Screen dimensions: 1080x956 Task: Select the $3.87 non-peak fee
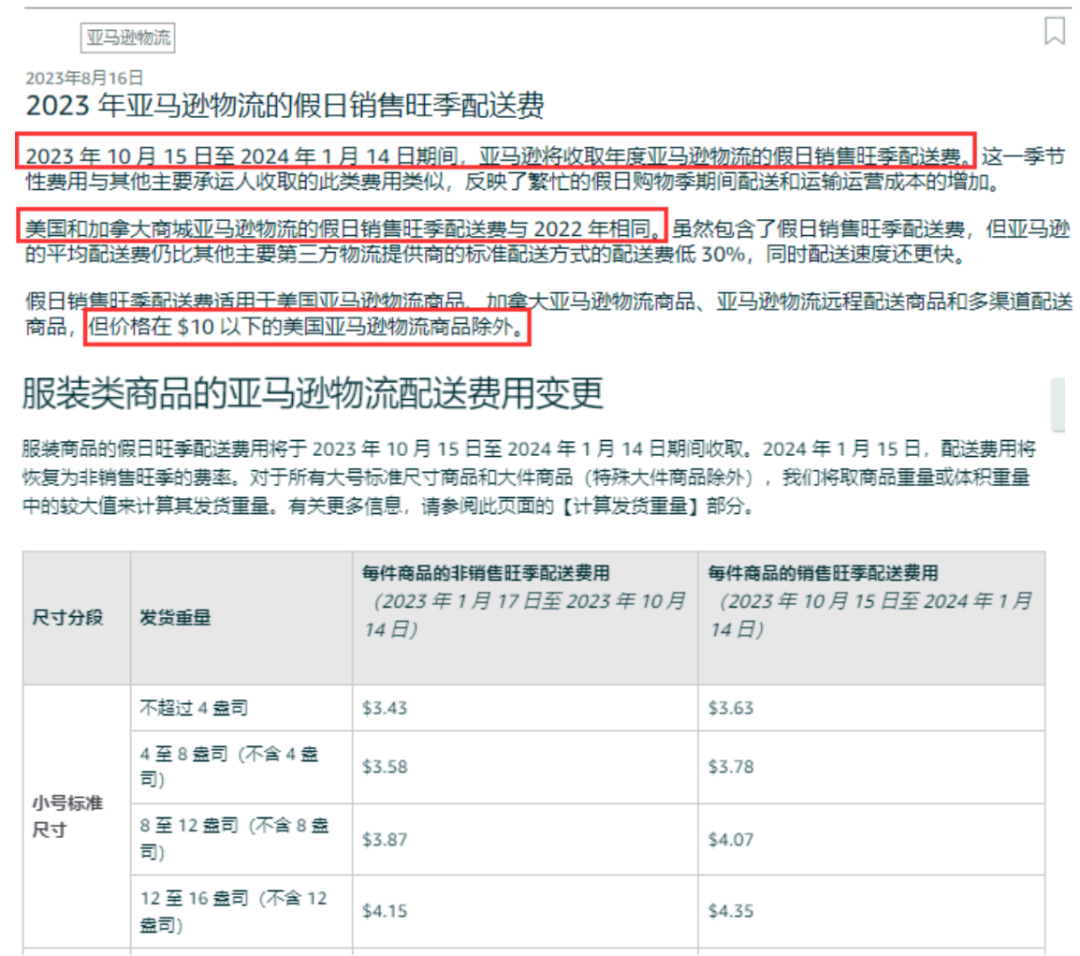(384, 840)
